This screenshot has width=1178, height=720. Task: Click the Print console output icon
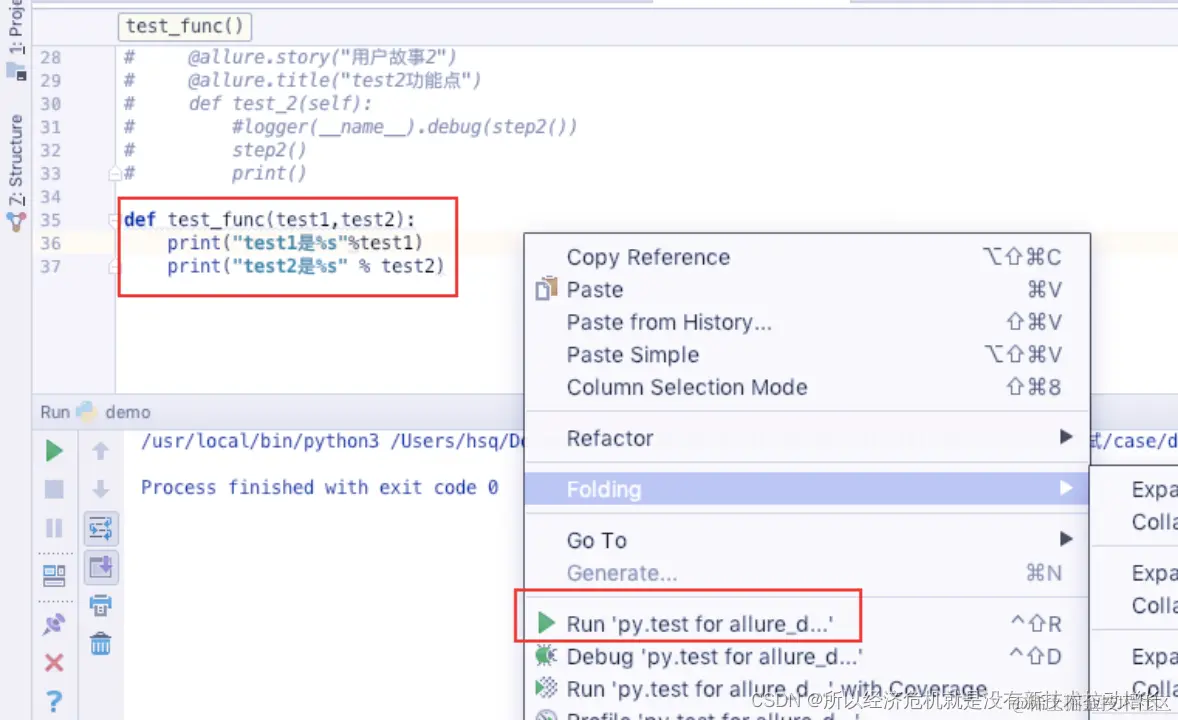coord(100,605)
